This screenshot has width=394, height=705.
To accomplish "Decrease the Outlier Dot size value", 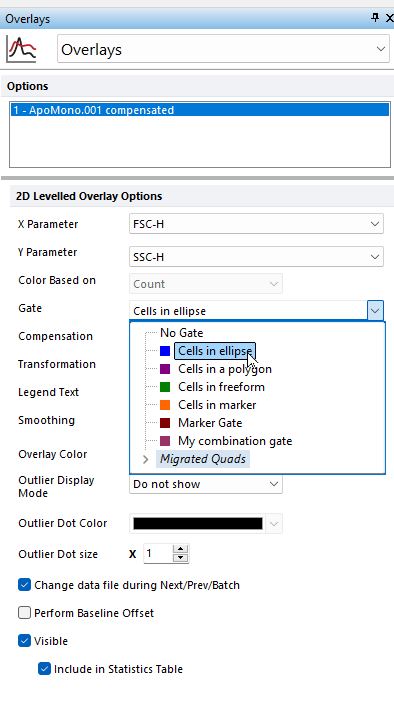I will point(180,558).
